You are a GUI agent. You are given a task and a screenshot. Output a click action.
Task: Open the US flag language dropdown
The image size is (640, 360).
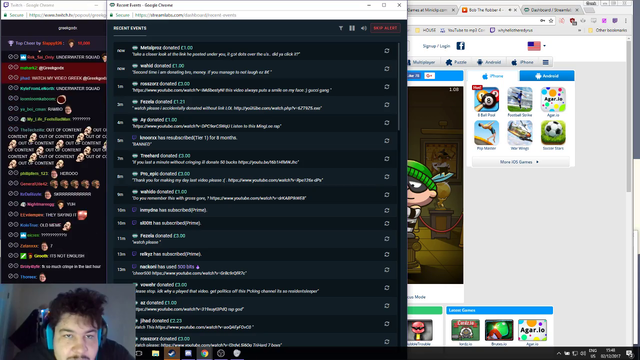click(536, 46)
